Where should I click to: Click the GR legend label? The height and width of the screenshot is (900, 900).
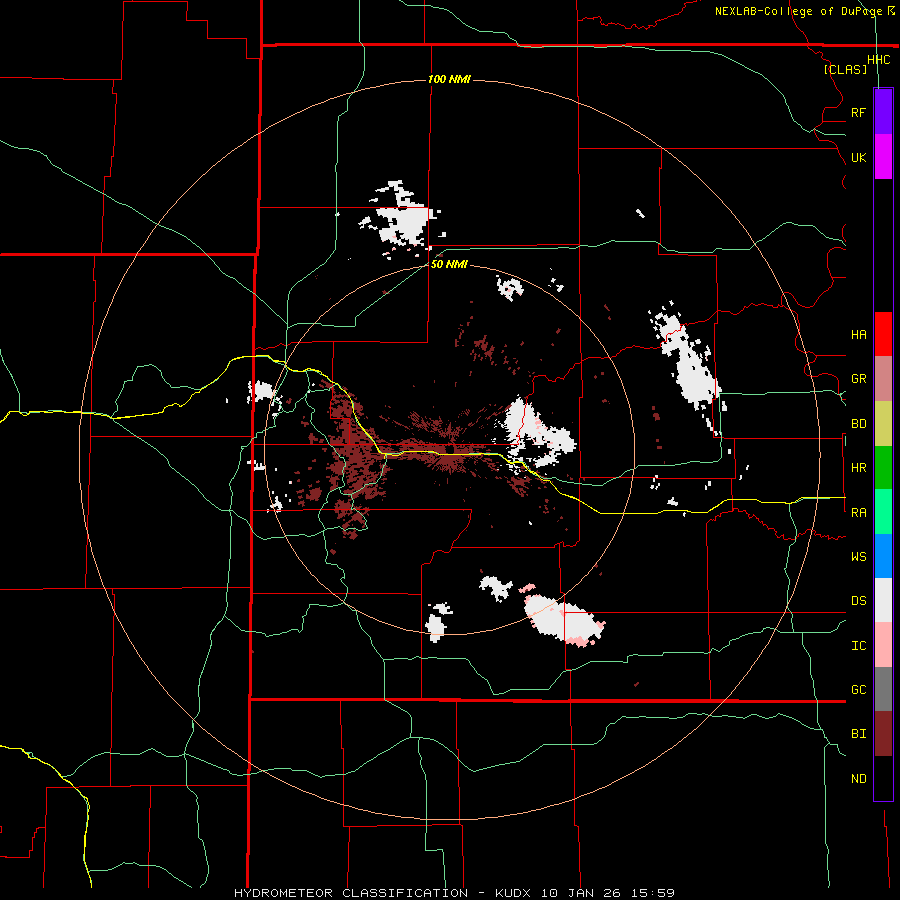[858, 379]
